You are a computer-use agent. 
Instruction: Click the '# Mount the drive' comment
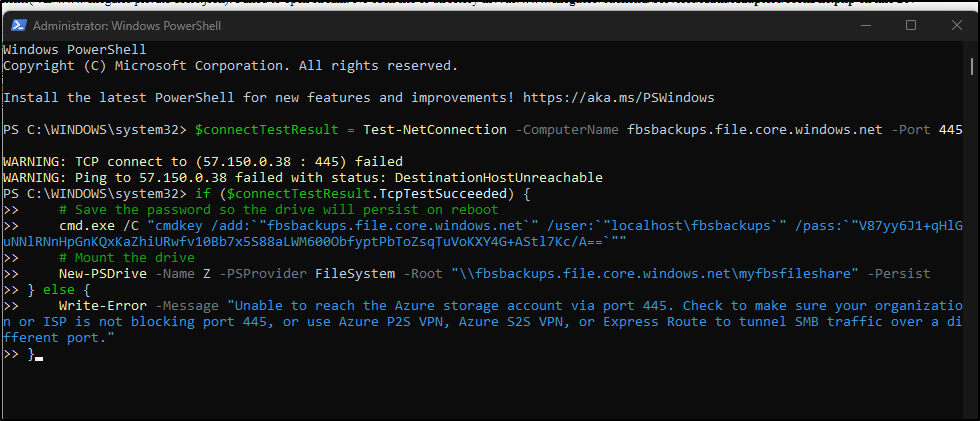[x=127, y=257]
